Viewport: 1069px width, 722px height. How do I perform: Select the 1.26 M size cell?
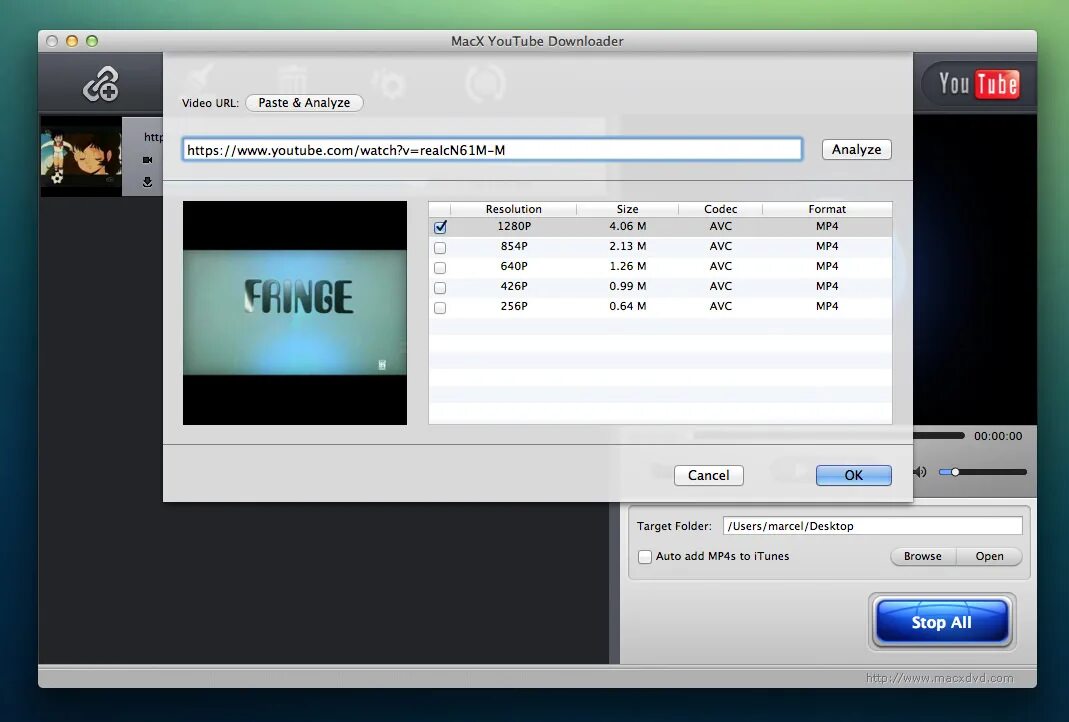click(x=627, y=266)
